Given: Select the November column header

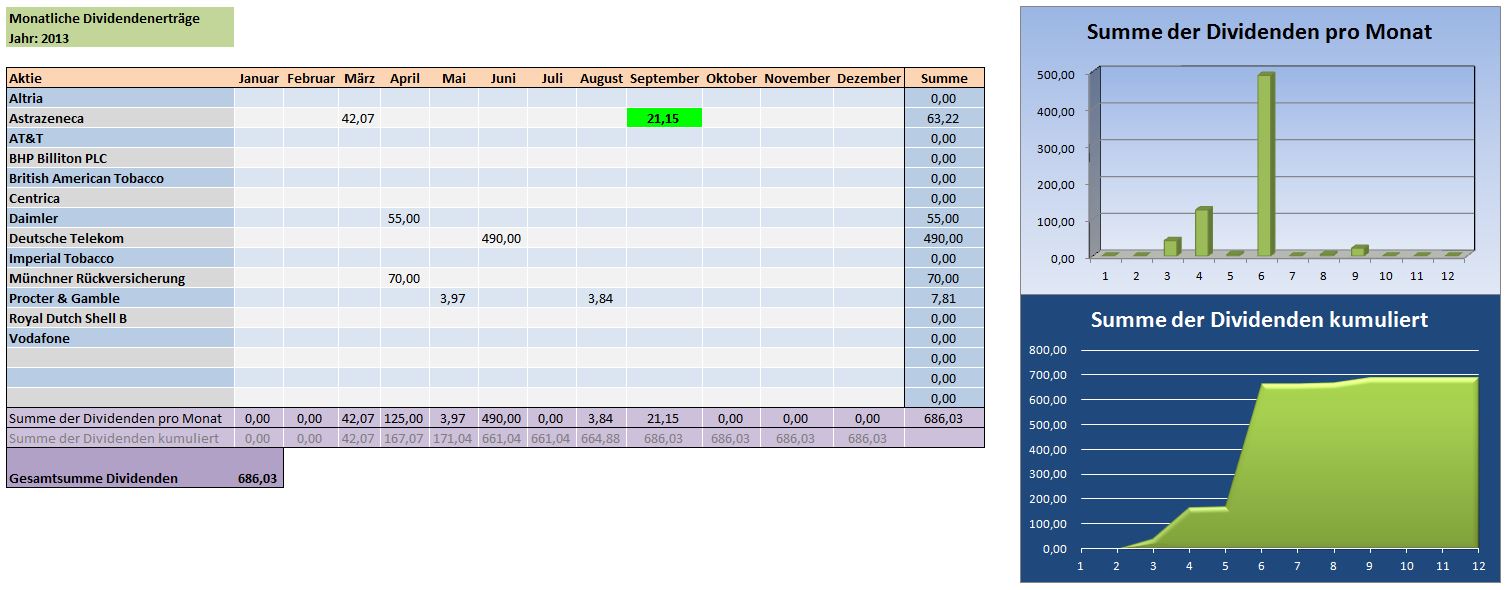Looking at the screenshot, I should 797,78.
